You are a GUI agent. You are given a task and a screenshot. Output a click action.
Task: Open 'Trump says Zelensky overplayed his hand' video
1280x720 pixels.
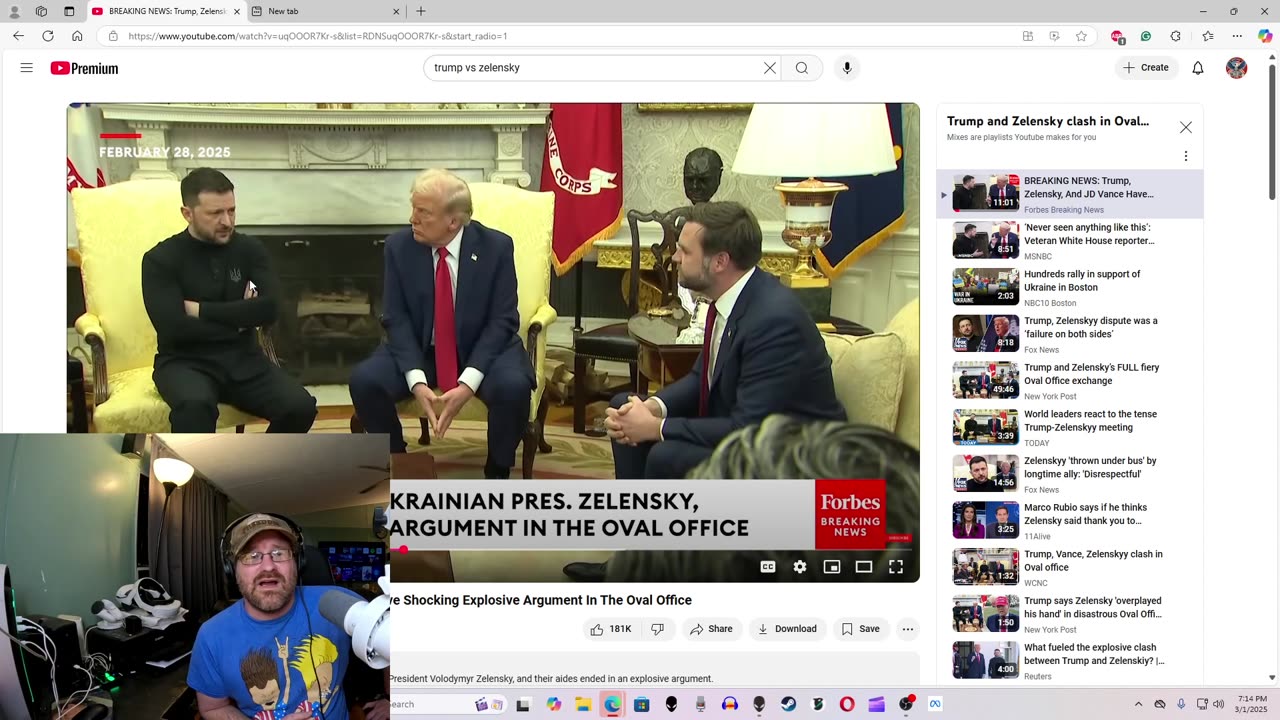pos(1070,615)
